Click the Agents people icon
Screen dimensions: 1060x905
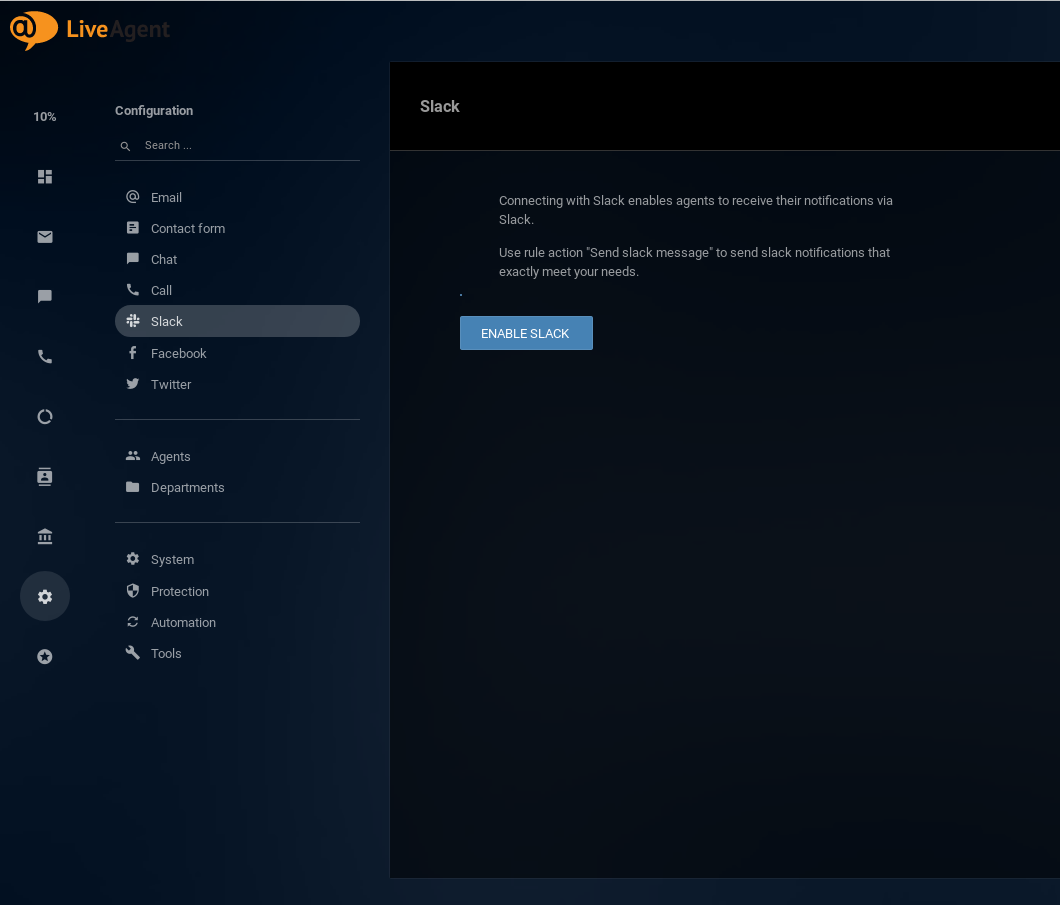[132, 456]
